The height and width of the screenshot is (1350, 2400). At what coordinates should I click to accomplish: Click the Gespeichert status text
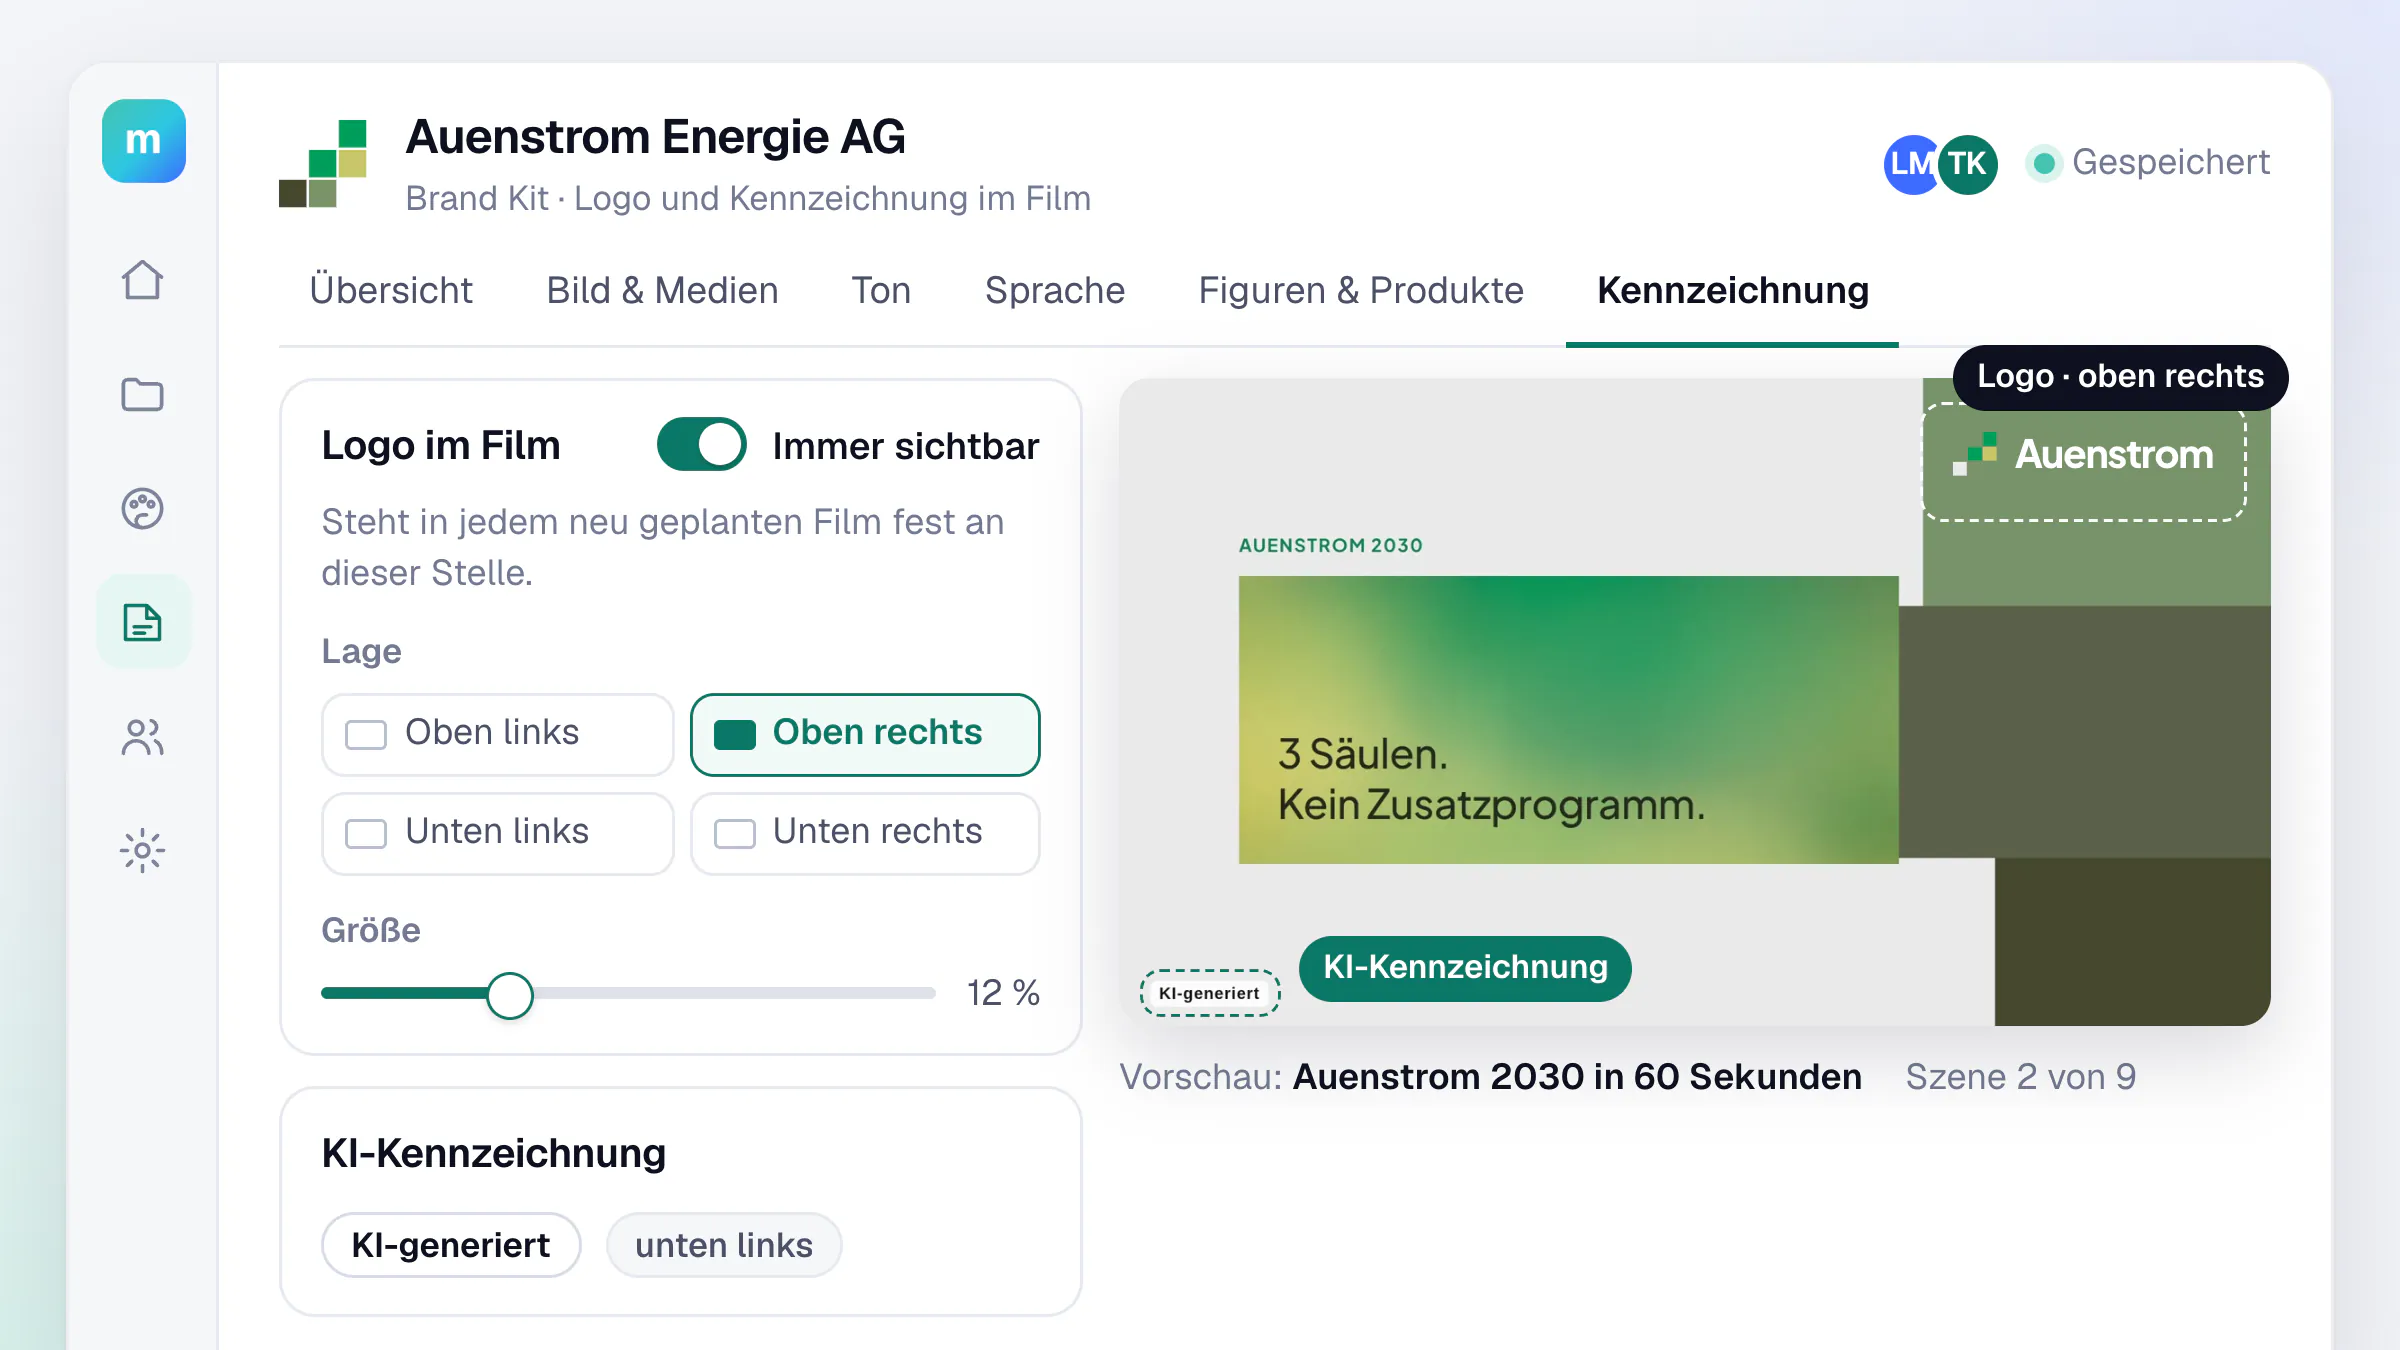coord(2171,162)
